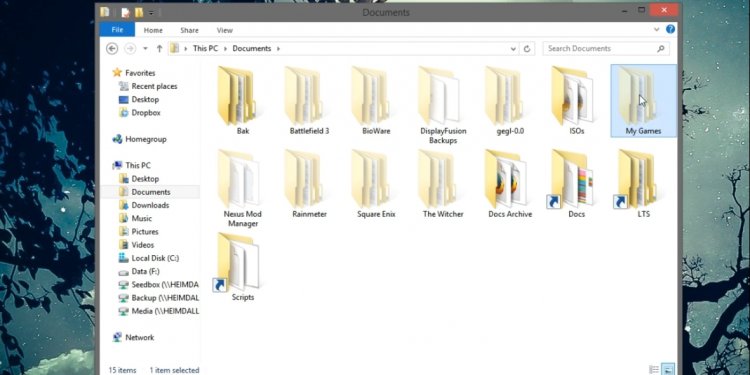Open the recent locations dropdown arrow

click(x=145, y=48)
